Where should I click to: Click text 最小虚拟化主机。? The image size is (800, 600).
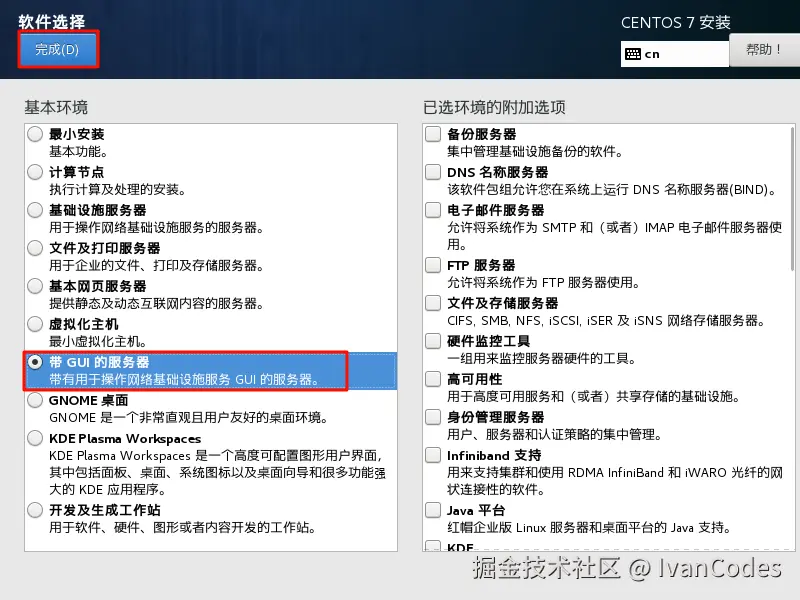click(98, 341)
